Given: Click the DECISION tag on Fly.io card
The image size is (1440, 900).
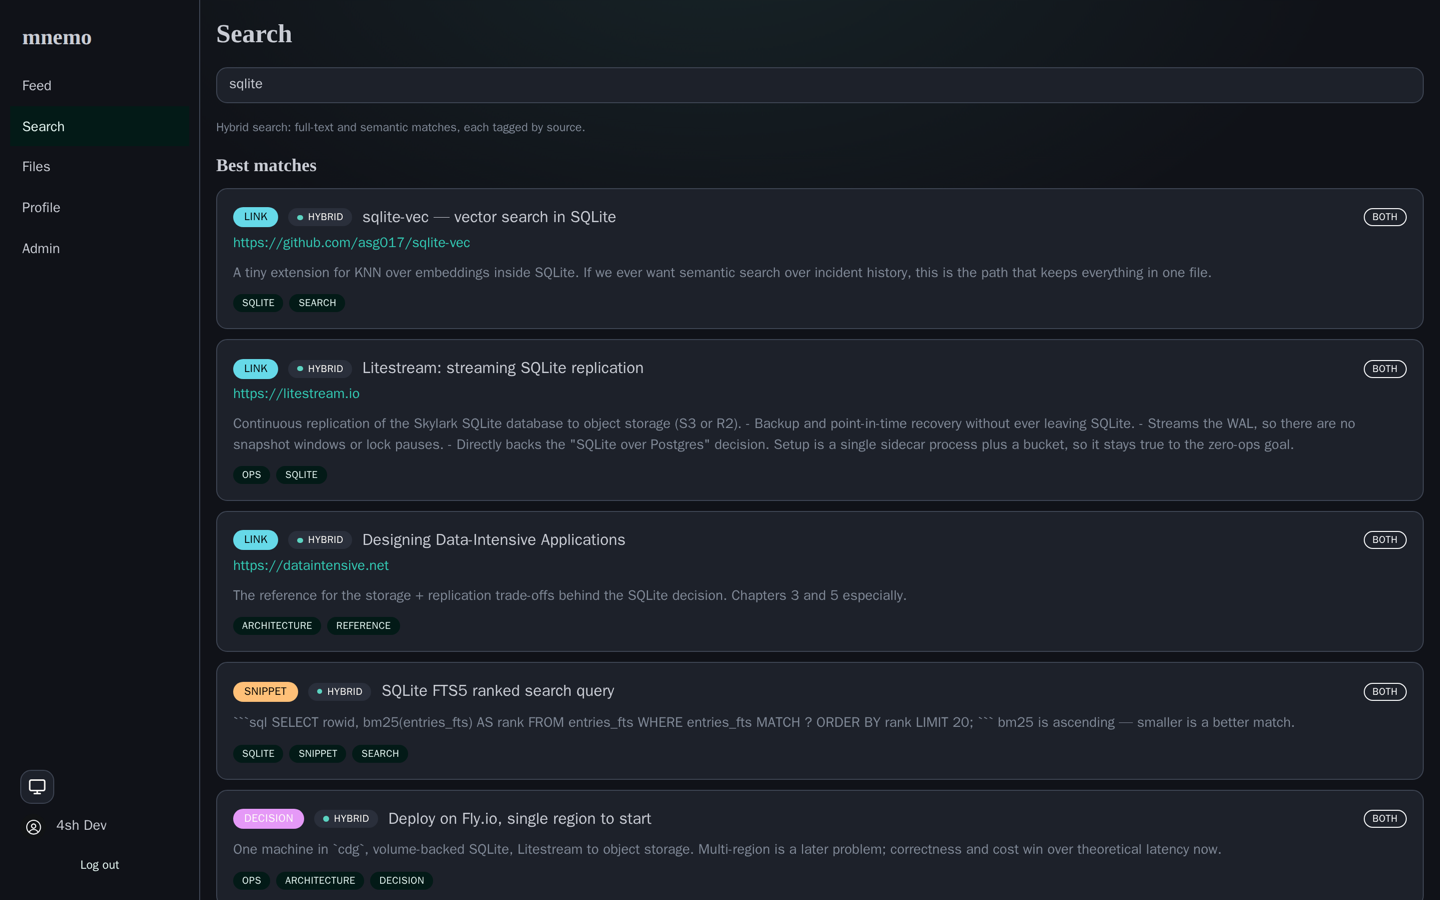Looking at the screenshot, I should click(401, 881).
